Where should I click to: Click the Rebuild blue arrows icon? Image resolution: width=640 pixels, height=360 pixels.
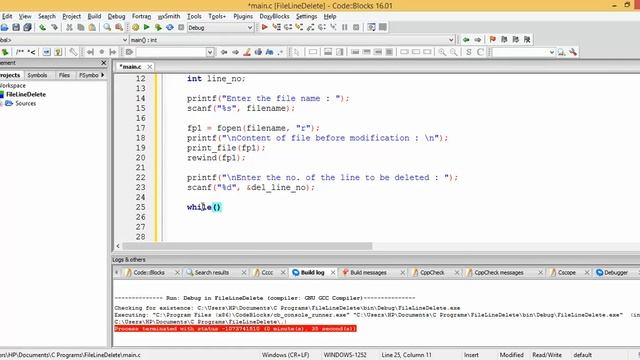tap(169, 27)
